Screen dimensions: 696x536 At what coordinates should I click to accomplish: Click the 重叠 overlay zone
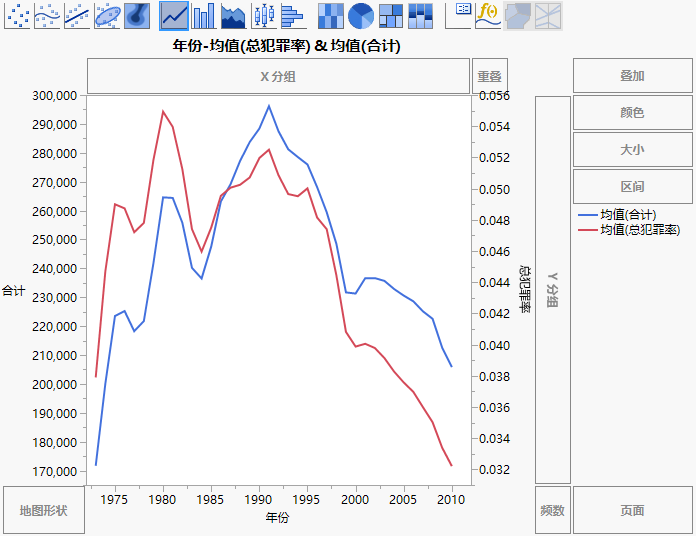[490, 76]
